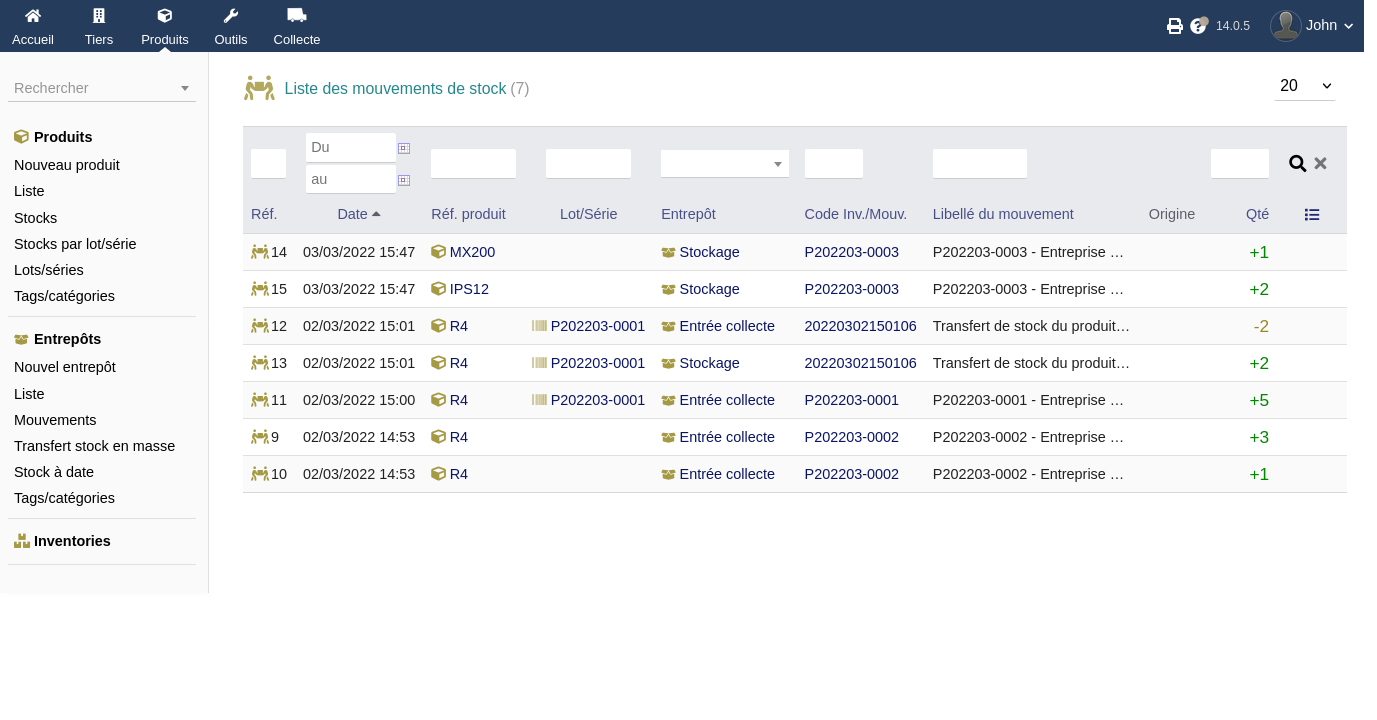Sort by Entrepôt column header
The height and width of the screenshot is (720, 1377).
[688, 214]
